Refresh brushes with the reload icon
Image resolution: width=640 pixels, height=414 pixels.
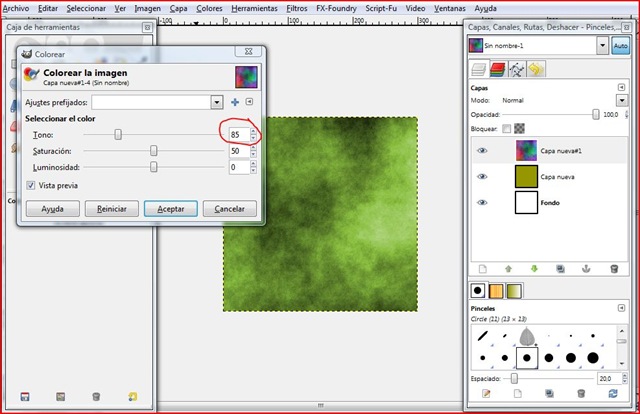(612, 394)
